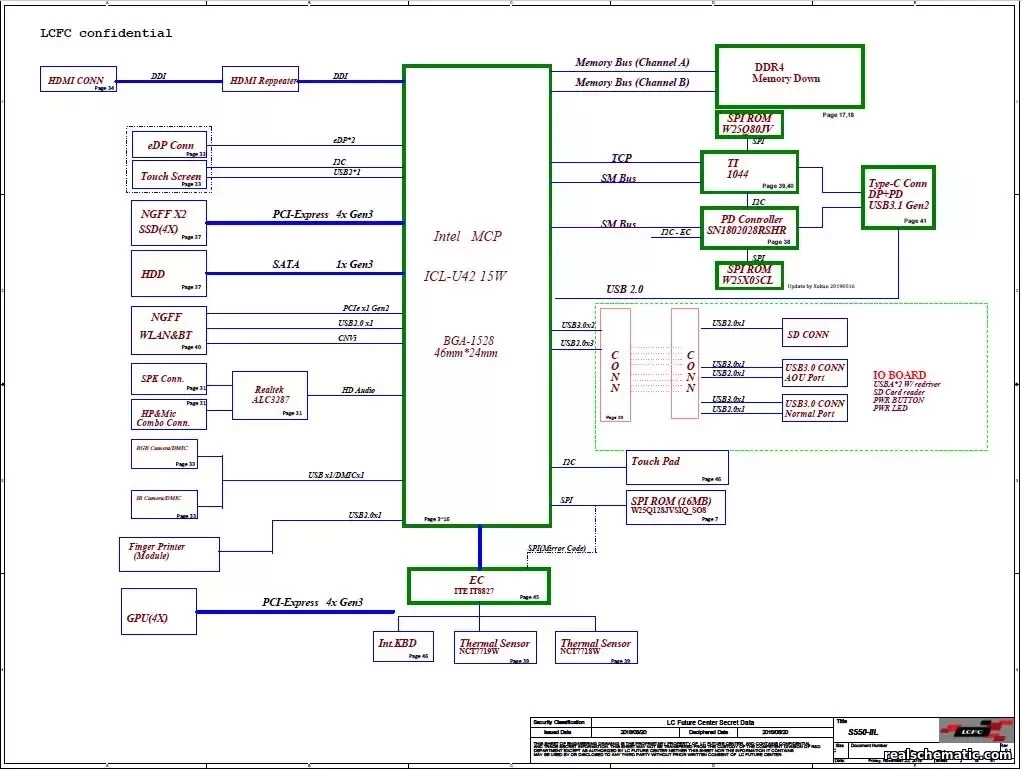Select the LC Future Center Secret Data text
The image size is (1022, 770).
pos(710,722)
